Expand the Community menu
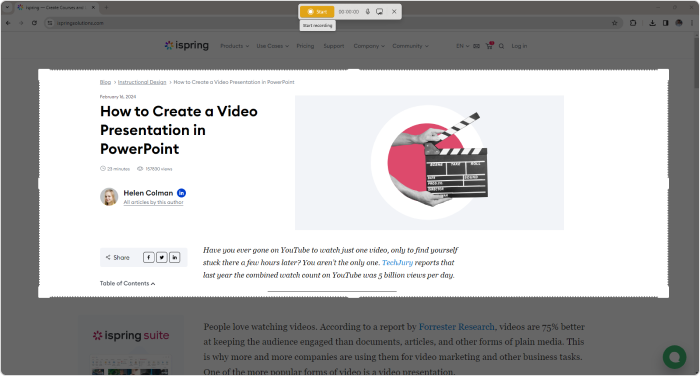This screenshot has width=700, height=376. (x=410, y=46)
